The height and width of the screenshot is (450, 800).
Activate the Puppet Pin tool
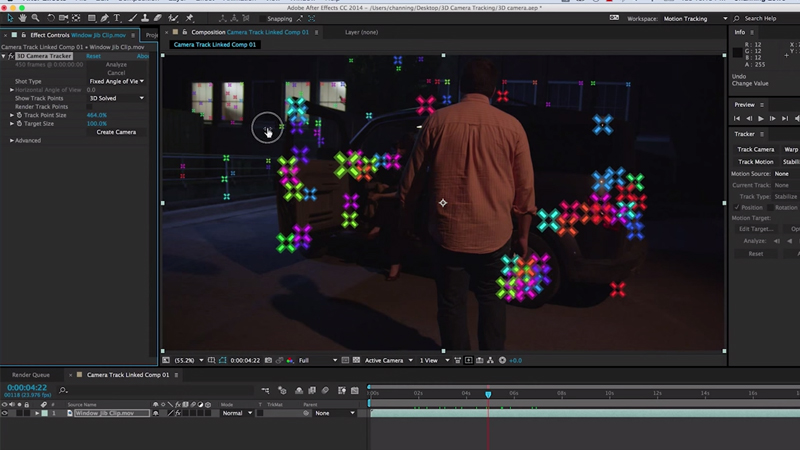pyautogui.click(x=189, y=18)
